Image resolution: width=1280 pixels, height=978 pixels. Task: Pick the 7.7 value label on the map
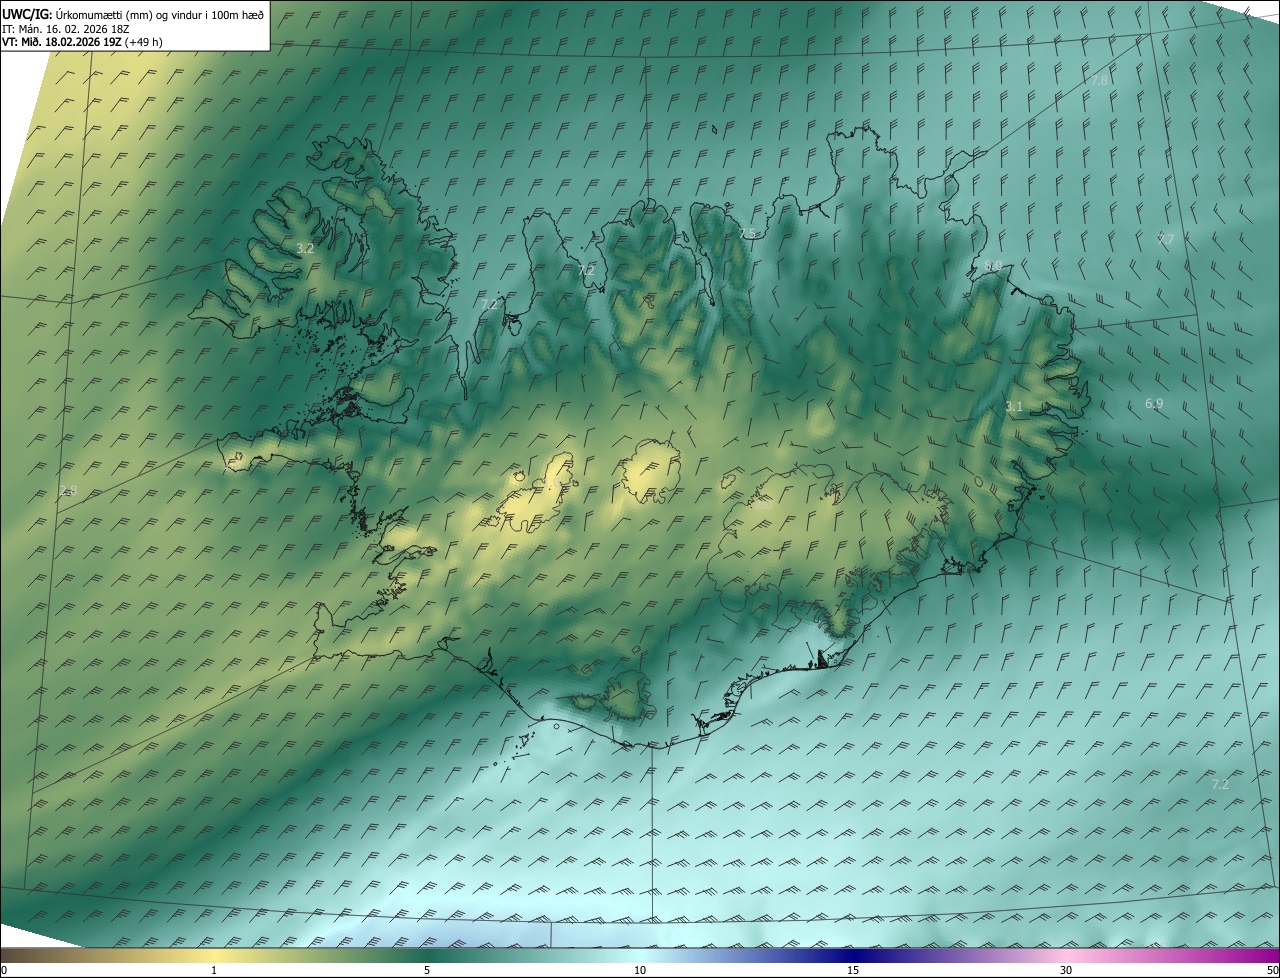point(1166,239)
